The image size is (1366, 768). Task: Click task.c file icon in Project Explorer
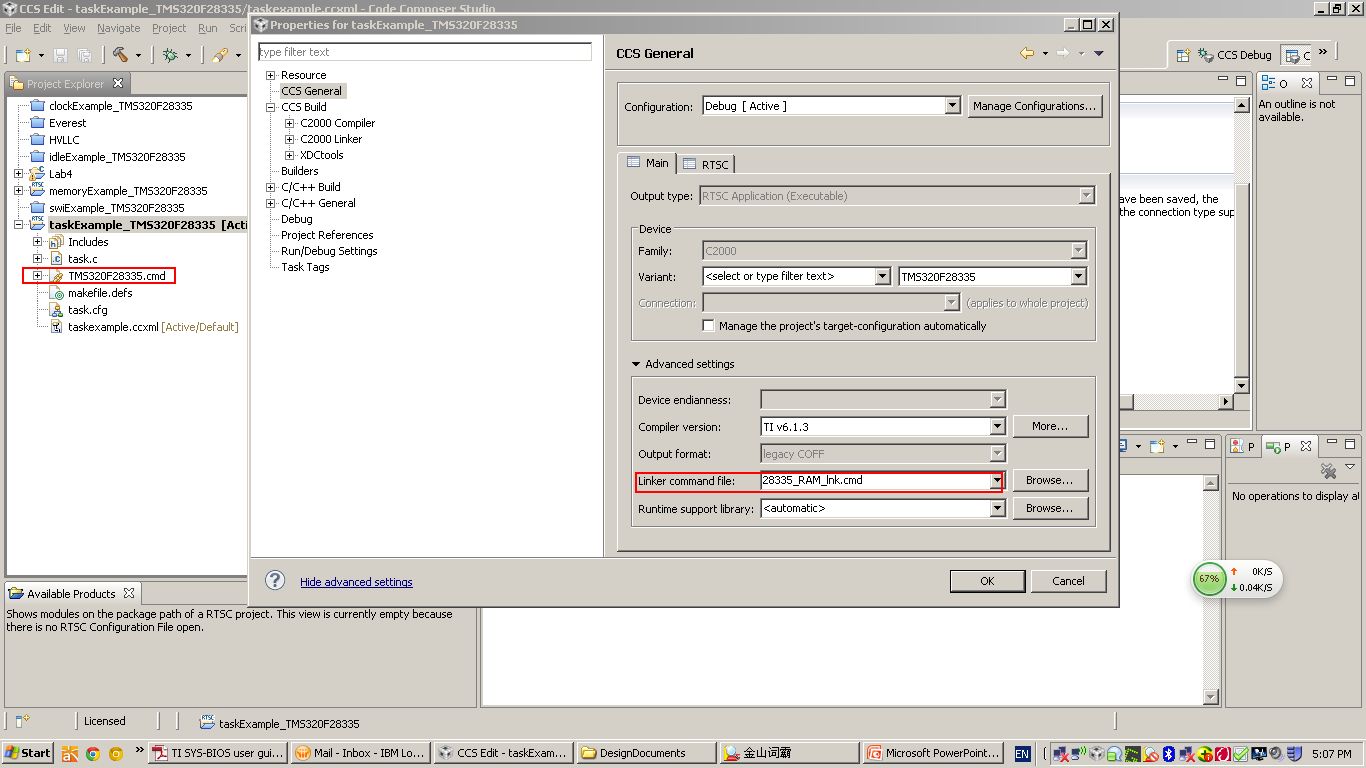(x=57, y=259)
